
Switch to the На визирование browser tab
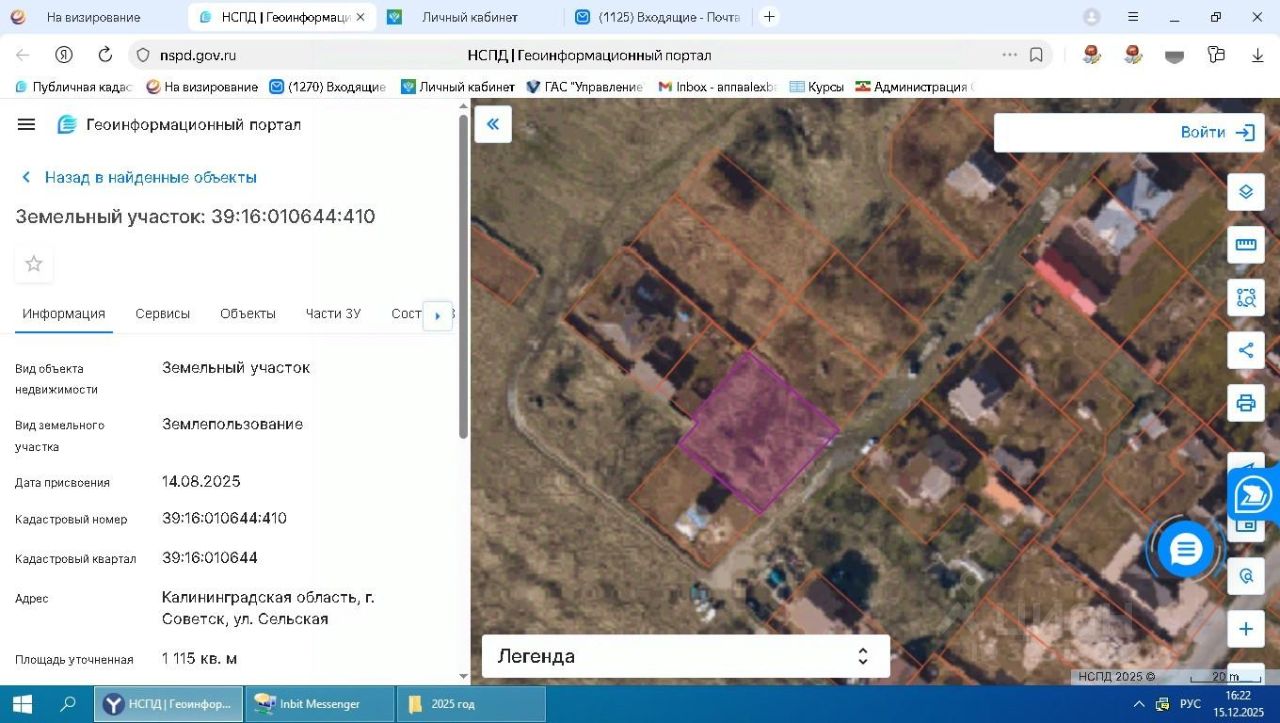click(x=94, y=17)
